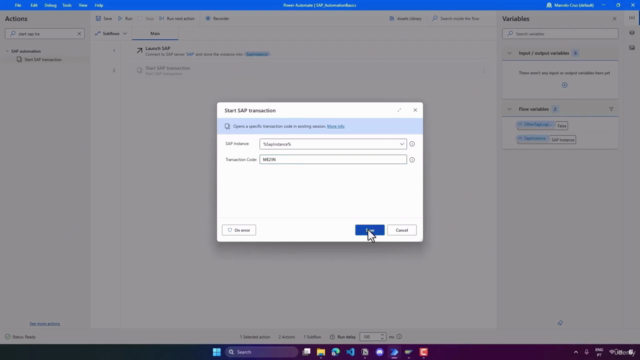
Task: Edit the Transaction Code field
Action: (333, 160)
